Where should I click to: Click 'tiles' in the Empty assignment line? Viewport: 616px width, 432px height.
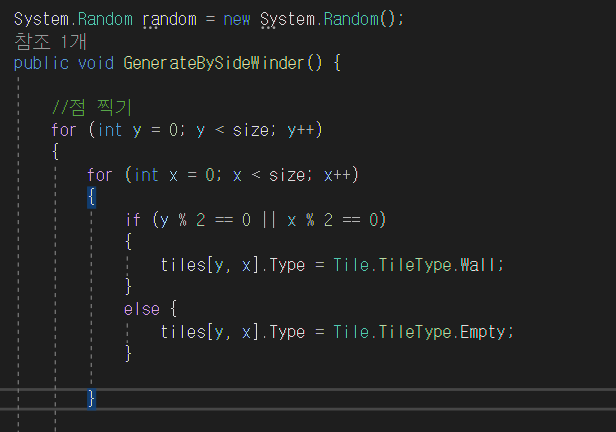(x=183, y=332)
